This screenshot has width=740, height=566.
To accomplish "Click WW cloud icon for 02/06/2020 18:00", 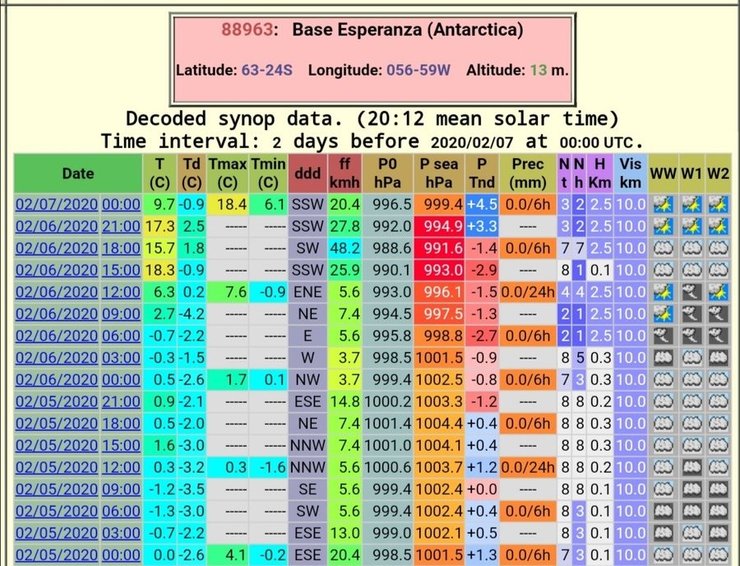I will pos(661,248).
